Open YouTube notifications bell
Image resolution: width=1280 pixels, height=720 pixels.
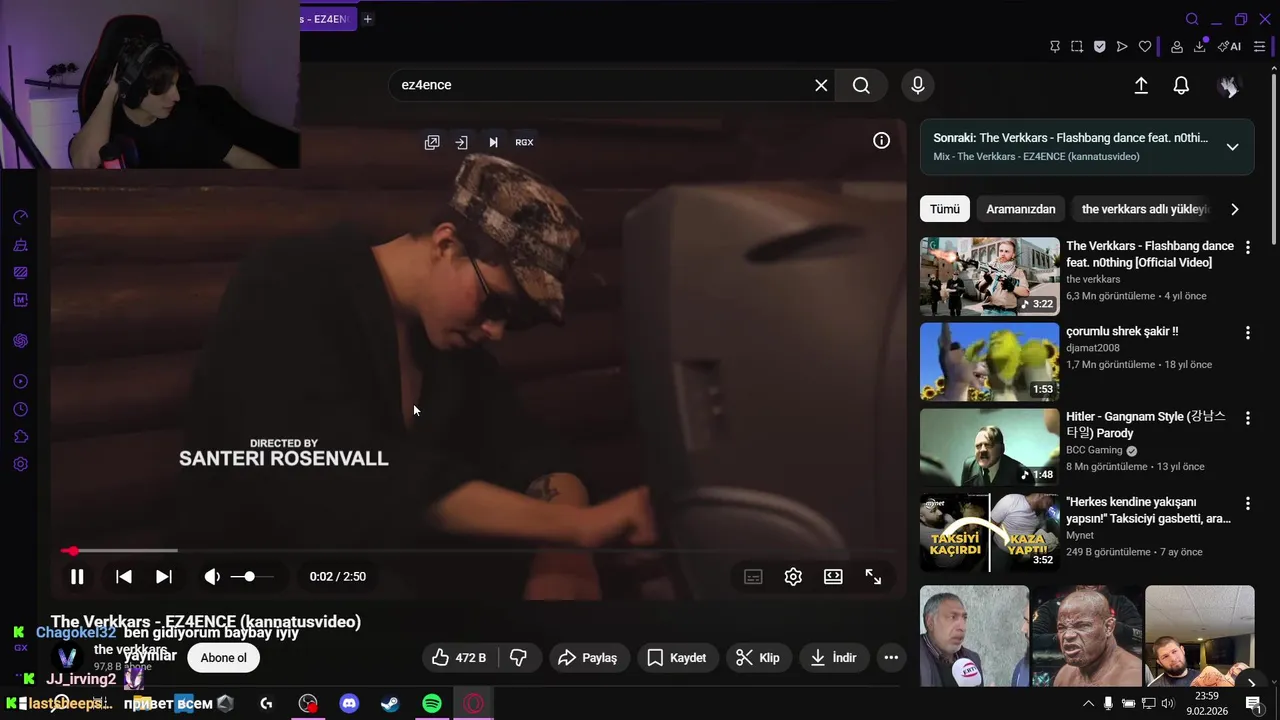click(x=1181, y=86)
